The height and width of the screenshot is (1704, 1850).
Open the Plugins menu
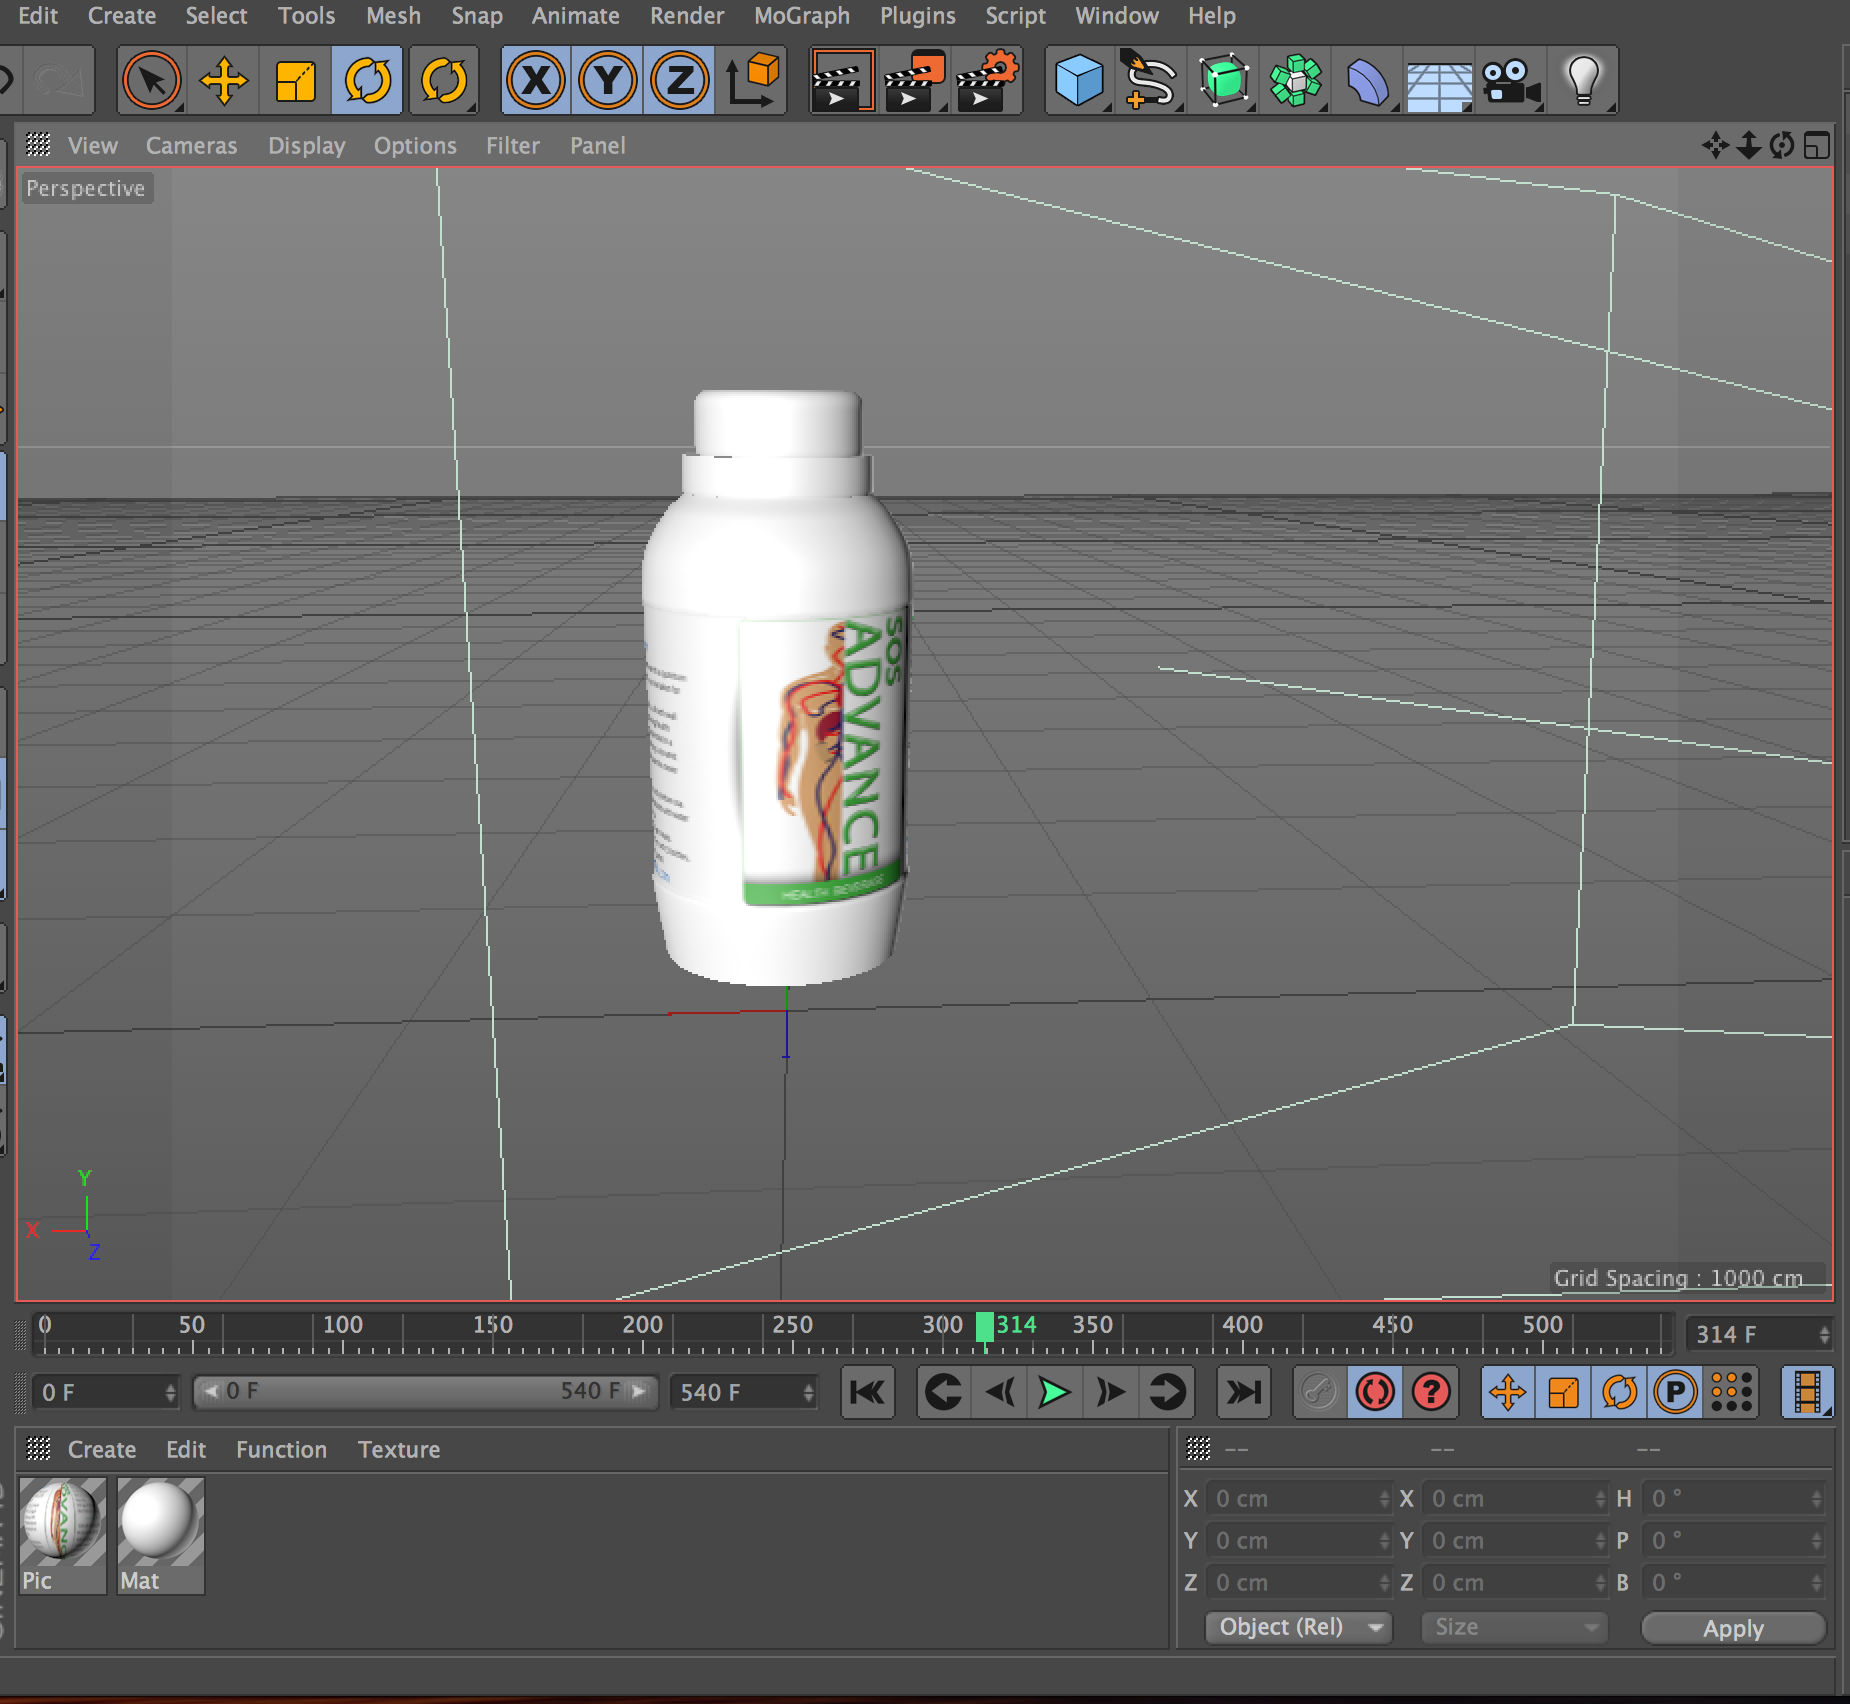[918, 16]
